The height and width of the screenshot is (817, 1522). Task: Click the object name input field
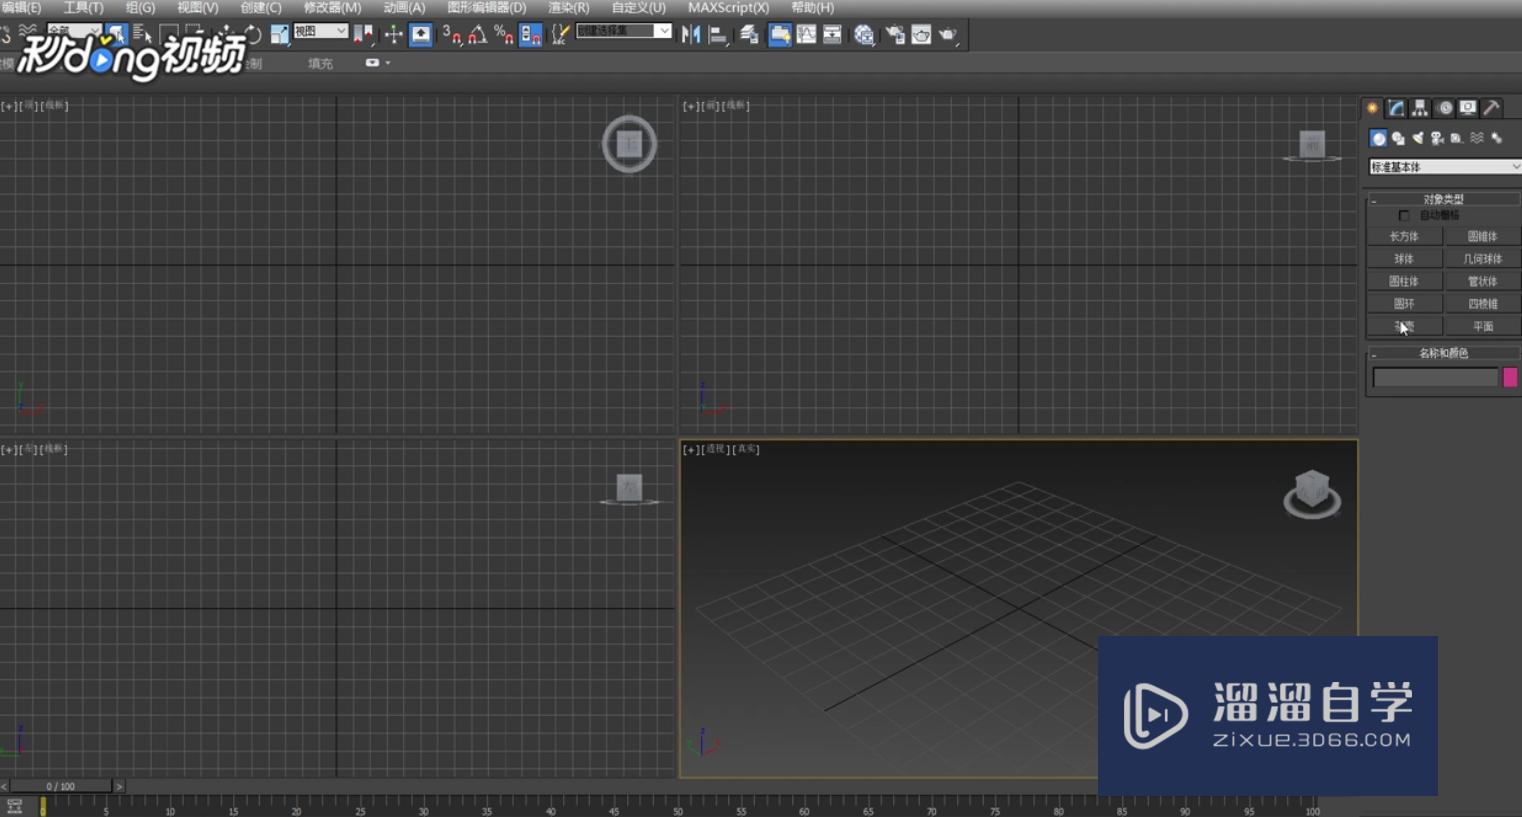pos(1435,377)
